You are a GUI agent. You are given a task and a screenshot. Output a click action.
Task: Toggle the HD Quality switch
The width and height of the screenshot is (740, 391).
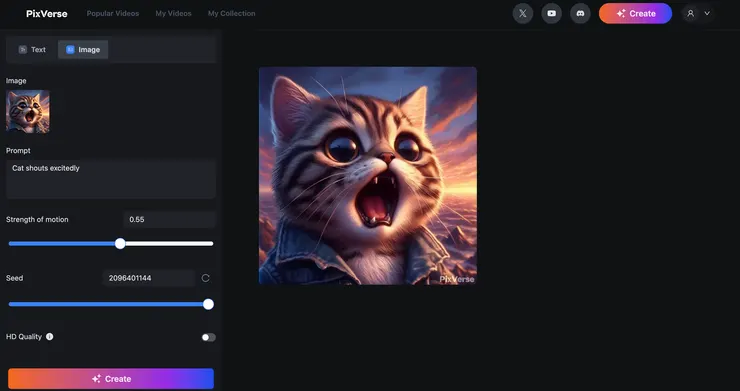tap(209, 337)
